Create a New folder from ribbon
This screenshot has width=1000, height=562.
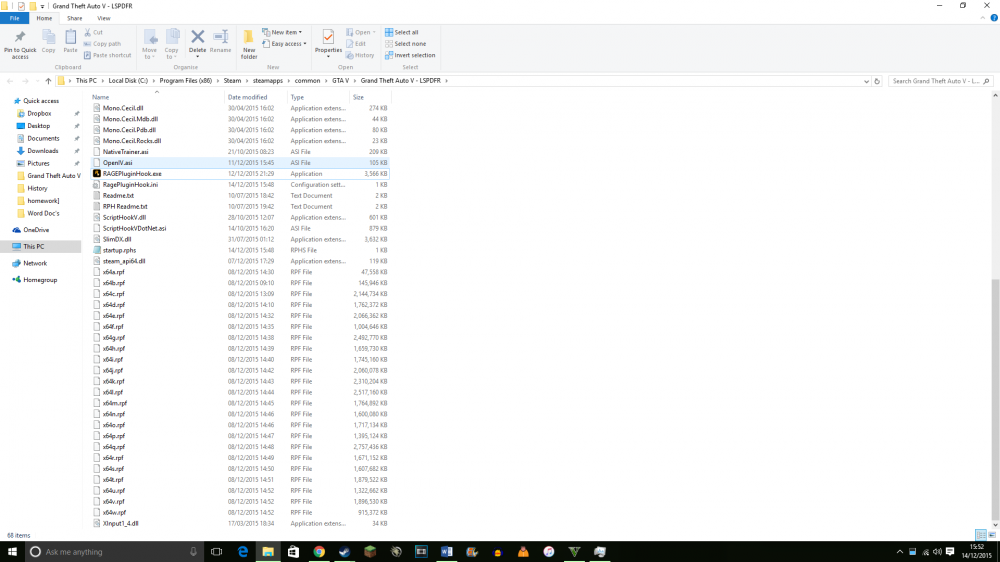pos(249,44)
